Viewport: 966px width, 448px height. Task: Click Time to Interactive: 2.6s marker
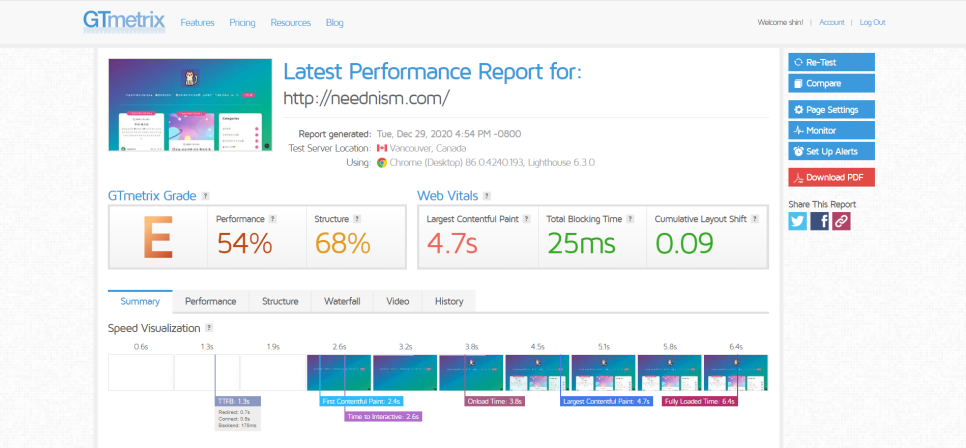pos(383,417)
